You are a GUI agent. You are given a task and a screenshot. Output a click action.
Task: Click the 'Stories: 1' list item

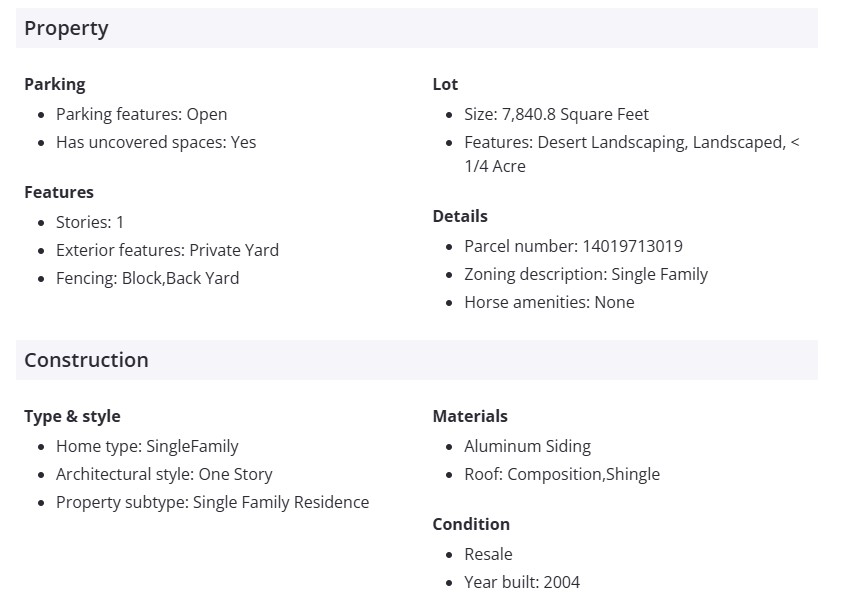point(90,222)
